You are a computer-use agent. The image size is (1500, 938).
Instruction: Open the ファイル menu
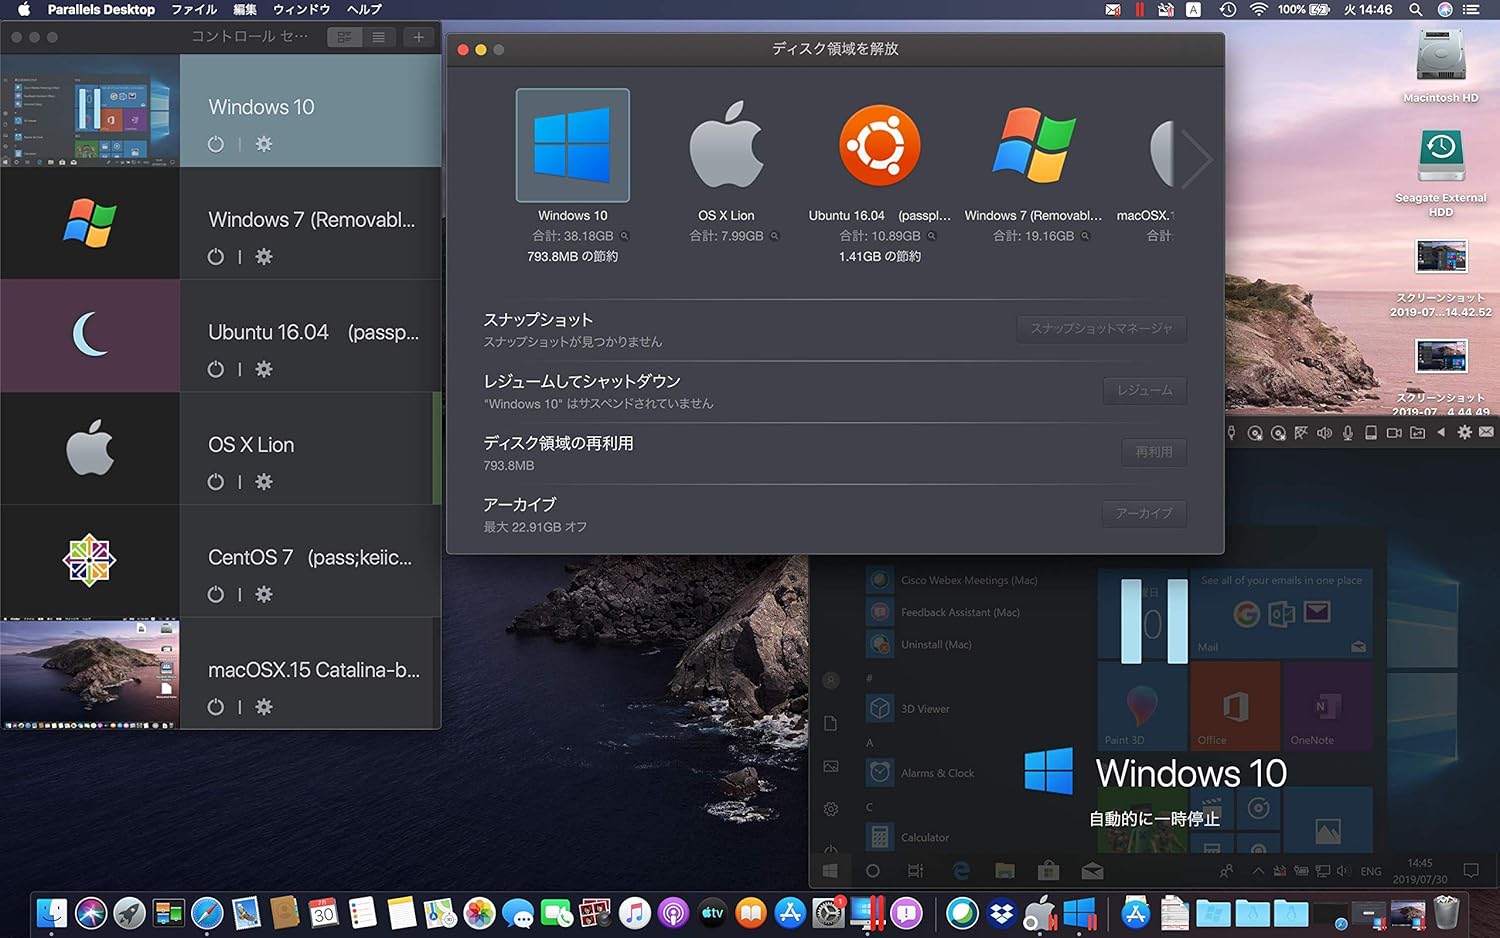tap(194, 9)
